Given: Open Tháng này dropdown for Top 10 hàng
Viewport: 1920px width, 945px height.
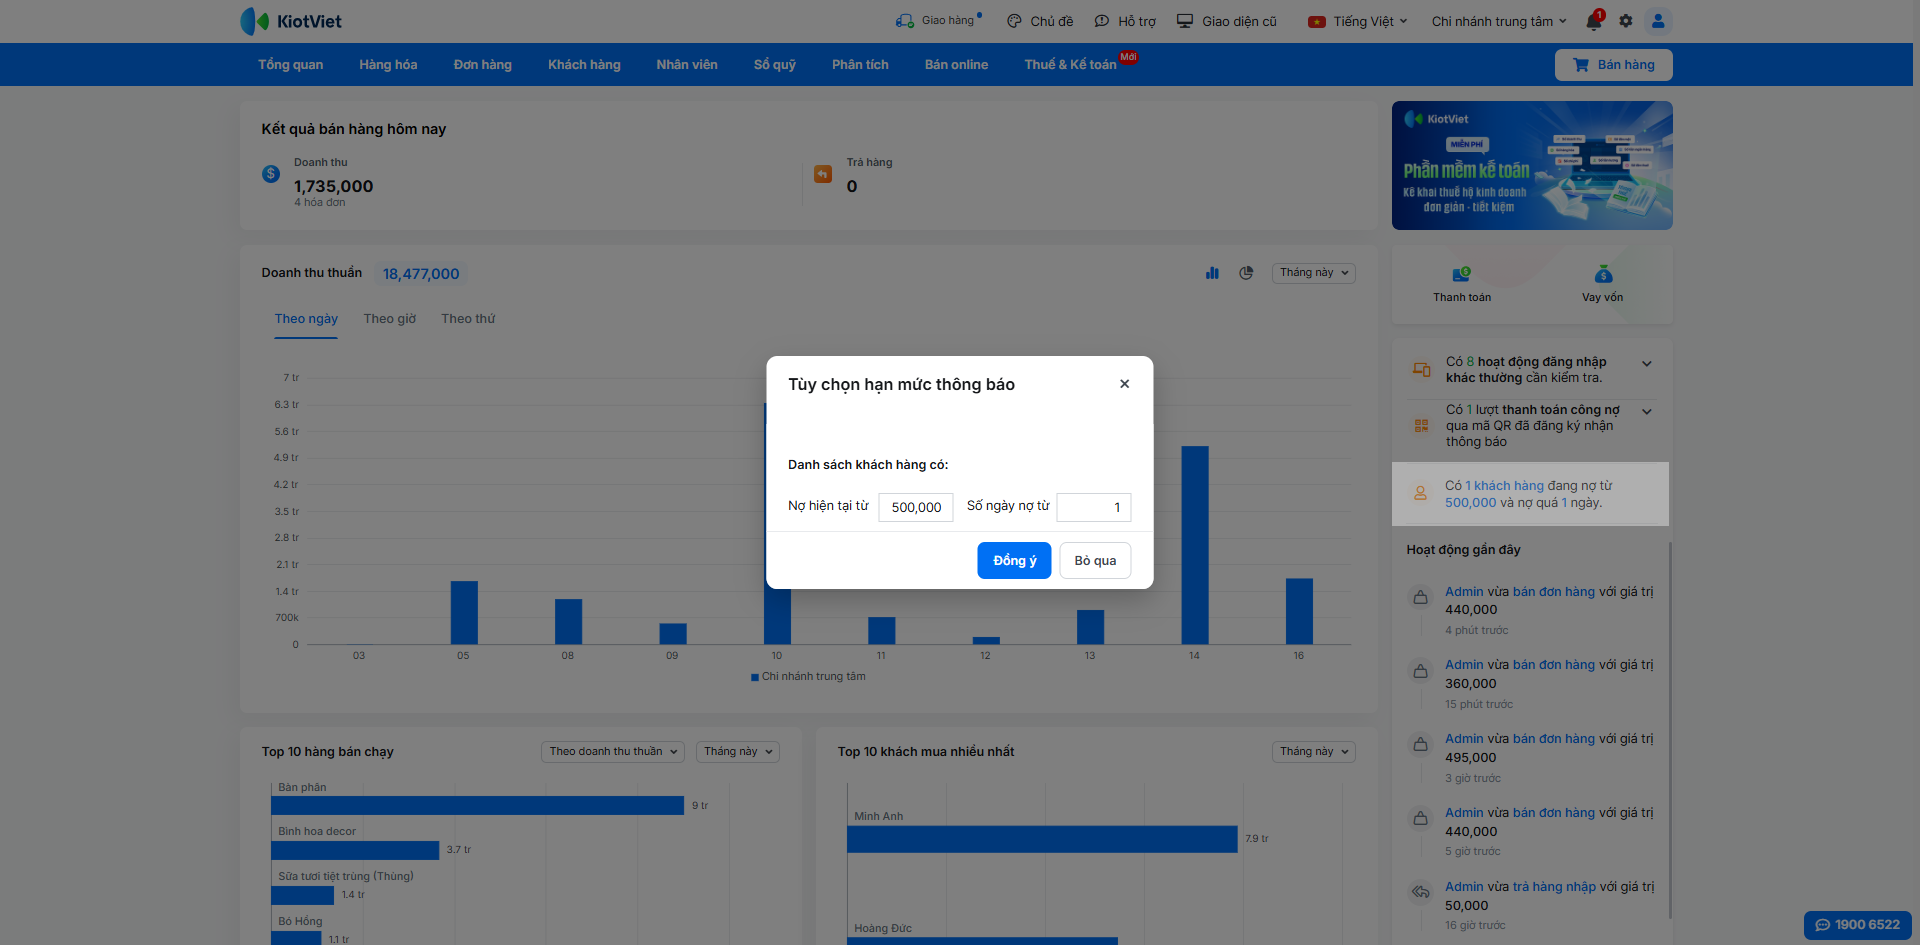Looking at the screenshot, I should coord(738,752).
